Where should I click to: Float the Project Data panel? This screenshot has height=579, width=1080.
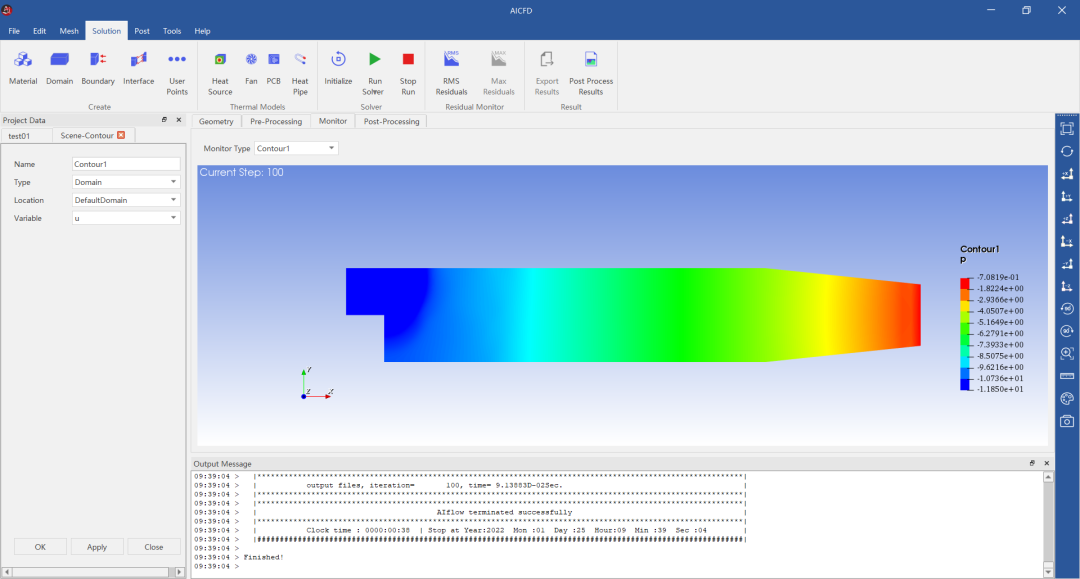click(x=165, y=120)
